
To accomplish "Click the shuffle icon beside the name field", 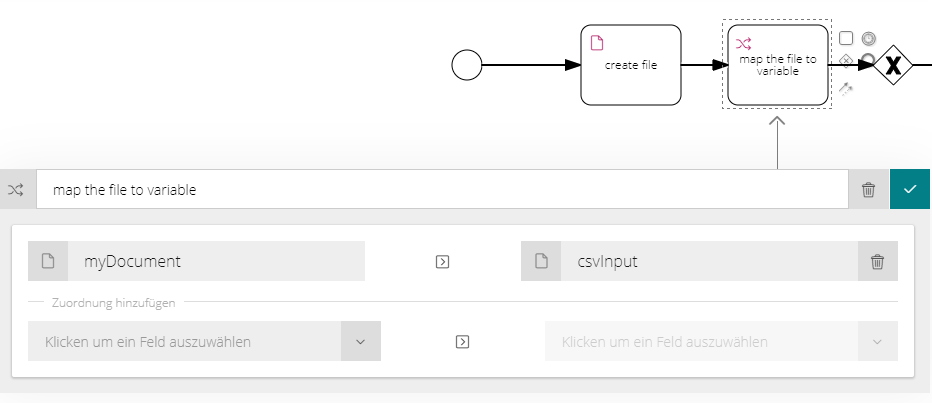I will pos(15,190).
